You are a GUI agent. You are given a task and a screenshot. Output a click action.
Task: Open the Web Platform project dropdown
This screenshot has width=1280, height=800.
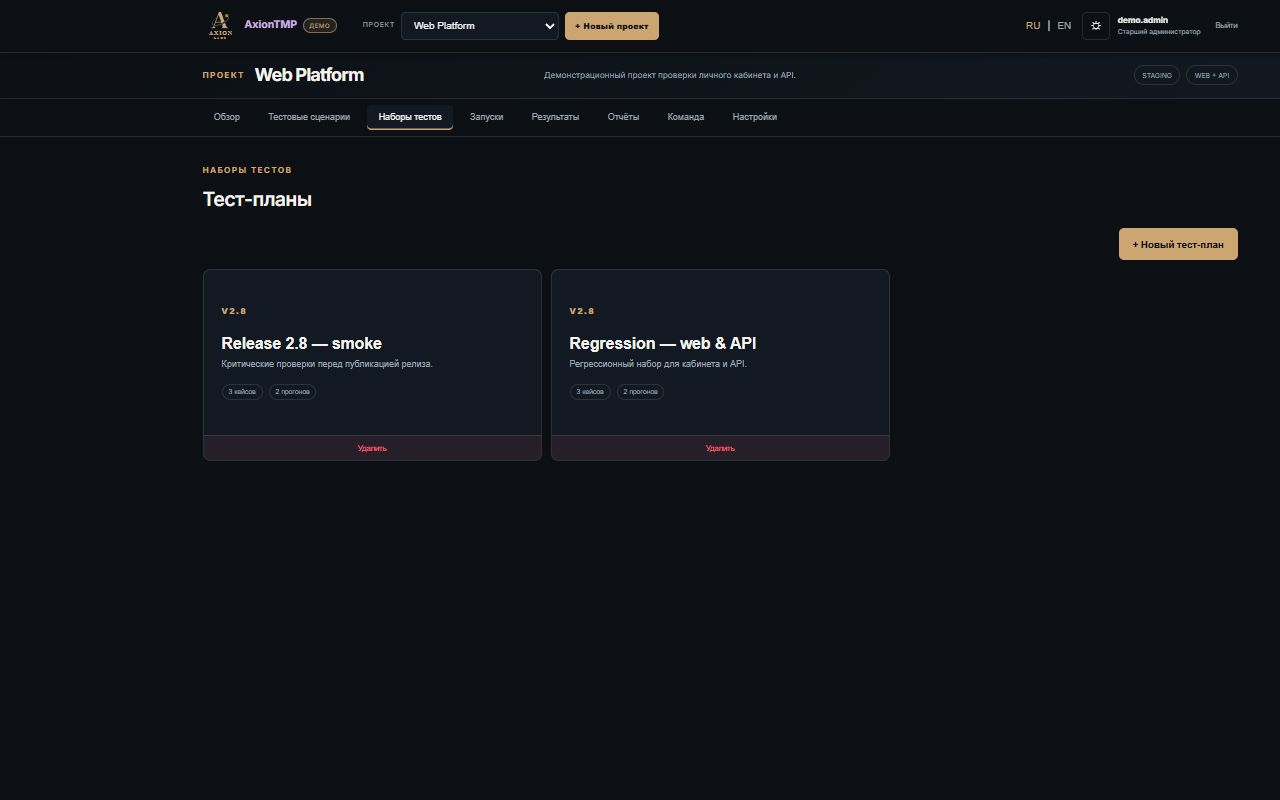point(480,26)
